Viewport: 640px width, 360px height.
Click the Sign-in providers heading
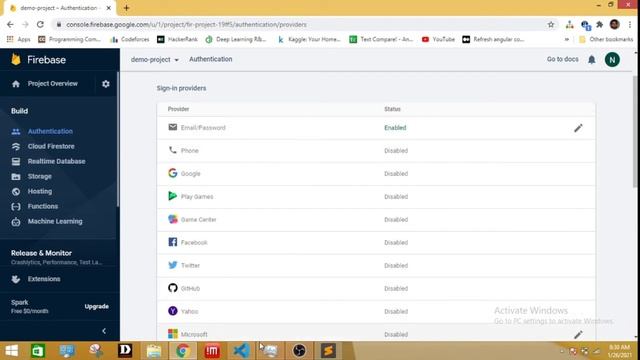point(181,88)
